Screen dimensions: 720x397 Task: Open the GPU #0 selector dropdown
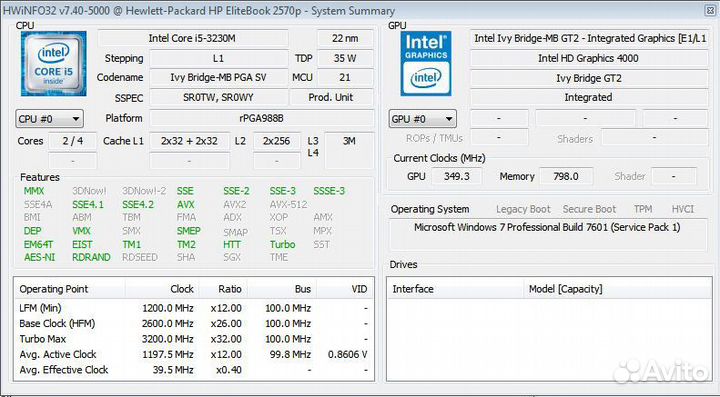point(422,119)
